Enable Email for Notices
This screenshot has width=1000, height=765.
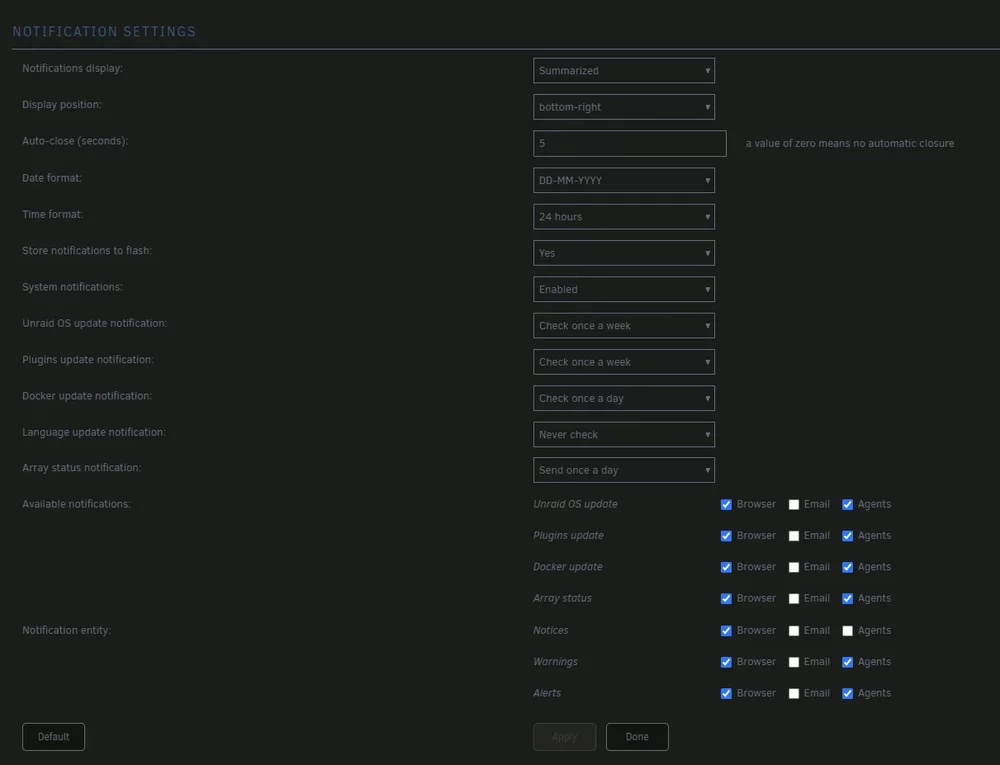[x=793, y=630]
